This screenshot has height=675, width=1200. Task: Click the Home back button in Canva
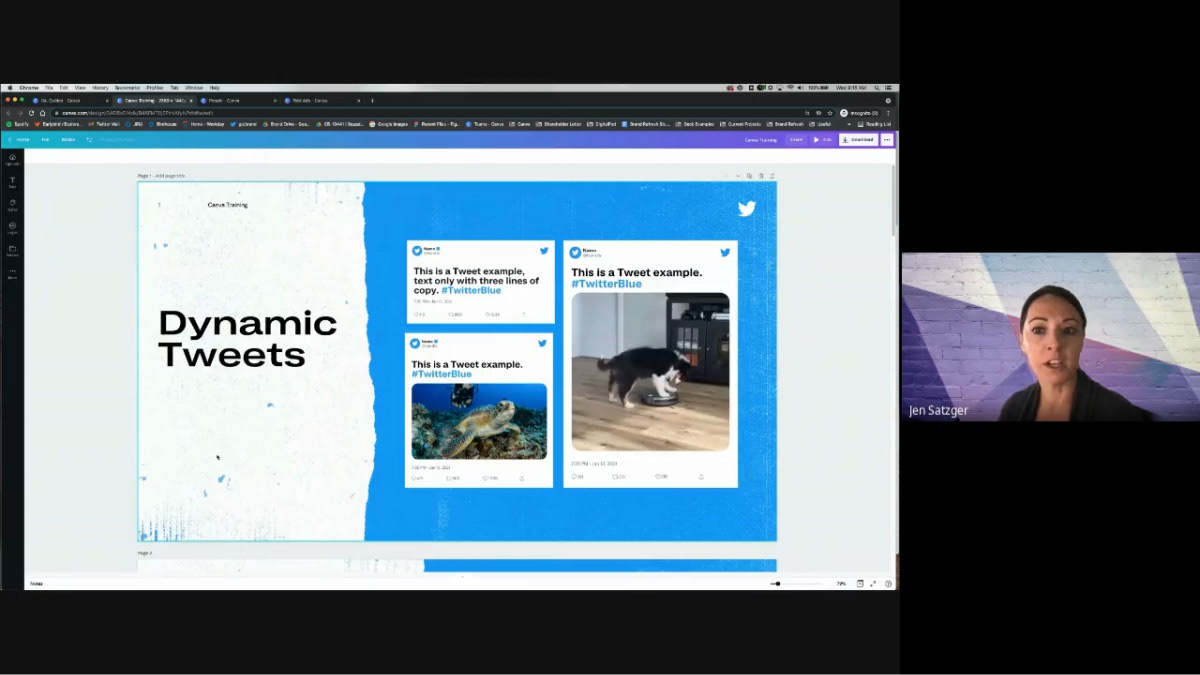[19, 139]
